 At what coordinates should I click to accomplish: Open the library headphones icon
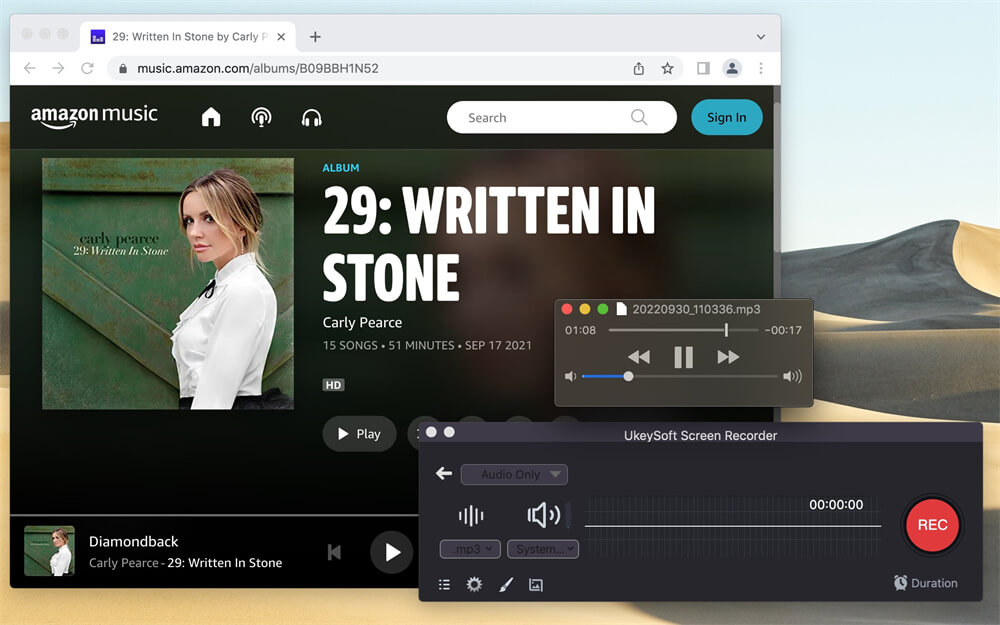(311, 117)
